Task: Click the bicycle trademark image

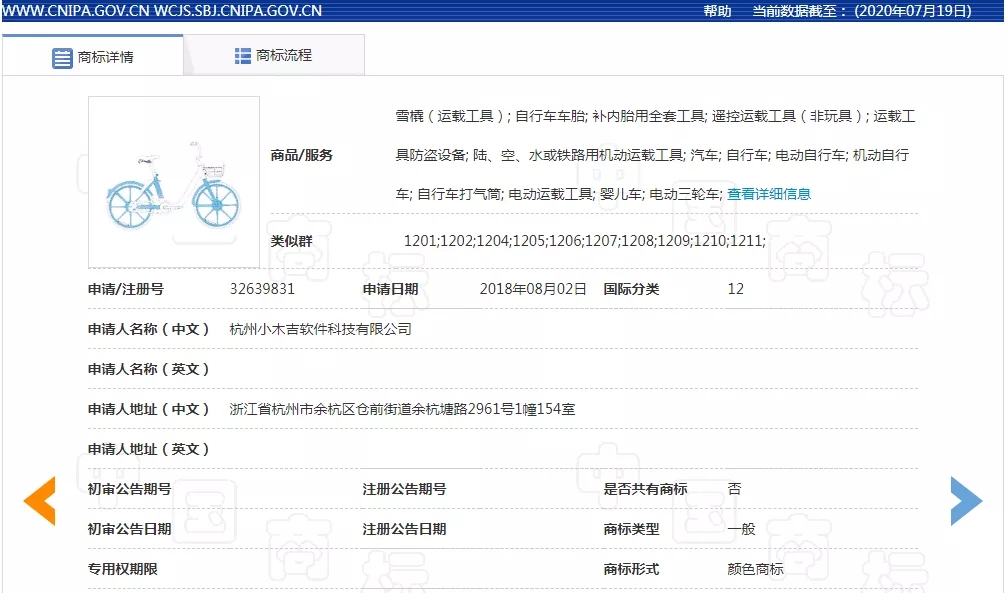Action: tap(174, 182)
